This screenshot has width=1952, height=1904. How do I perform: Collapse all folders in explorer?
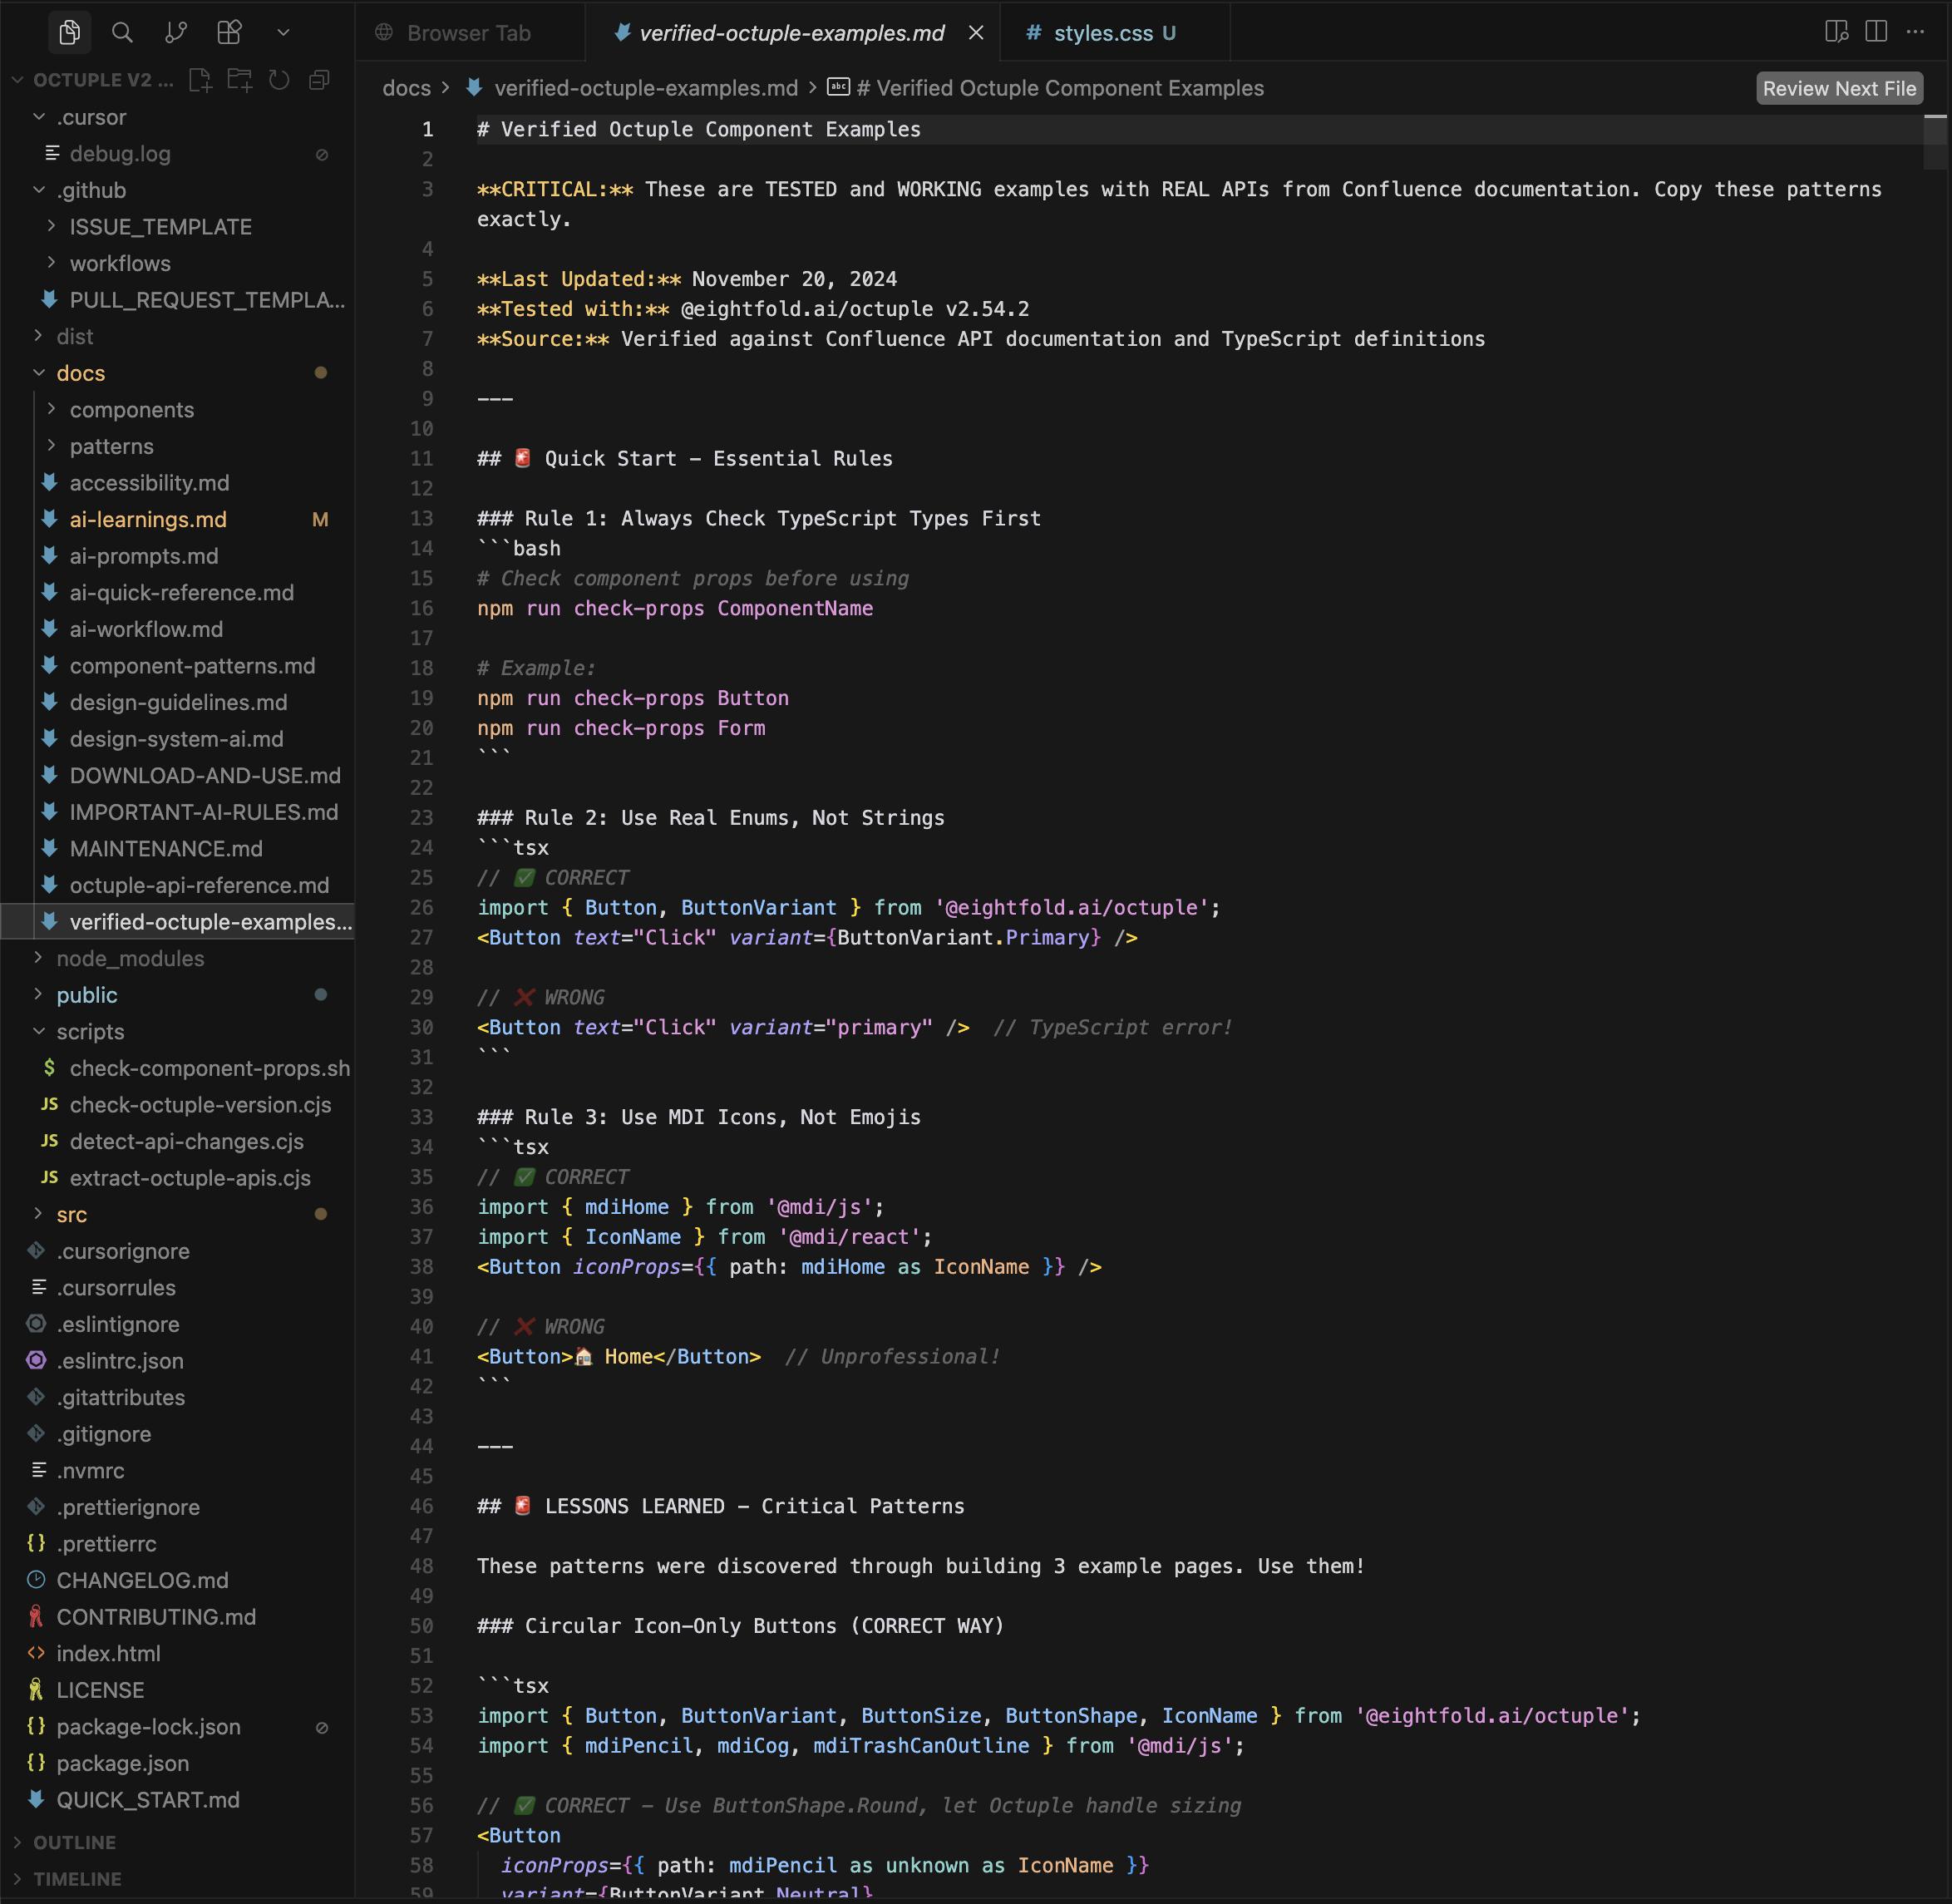click(319, 80)
